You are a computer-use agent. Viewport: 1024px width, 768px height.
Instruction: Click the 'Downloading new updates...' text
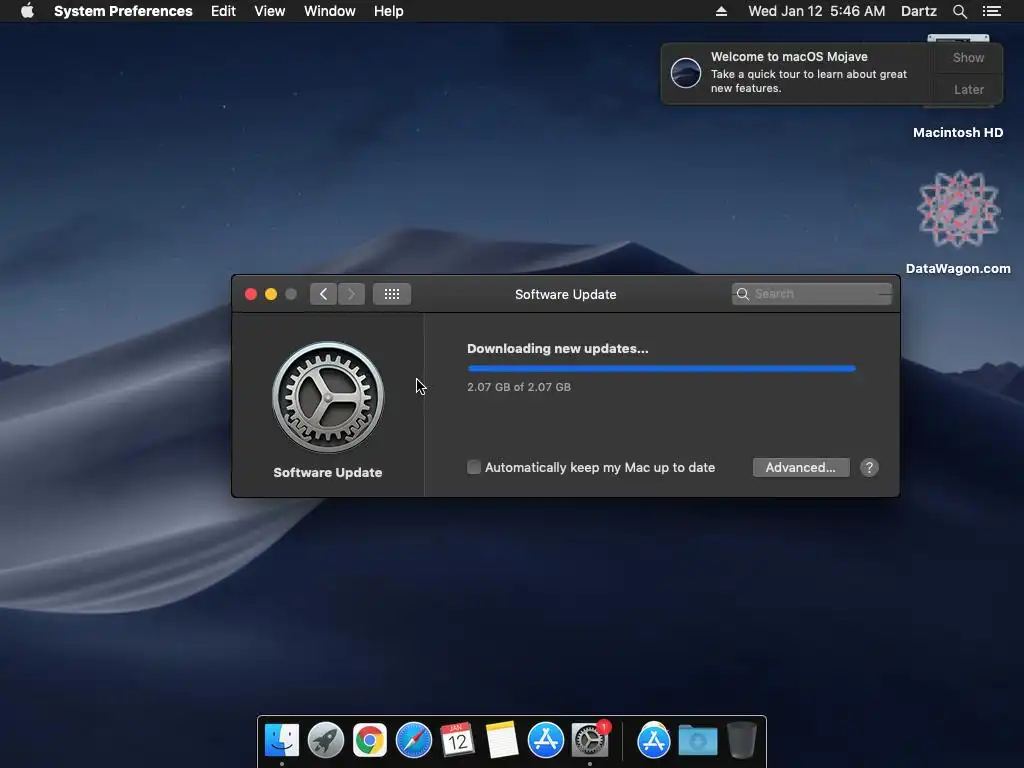point(557,349)
